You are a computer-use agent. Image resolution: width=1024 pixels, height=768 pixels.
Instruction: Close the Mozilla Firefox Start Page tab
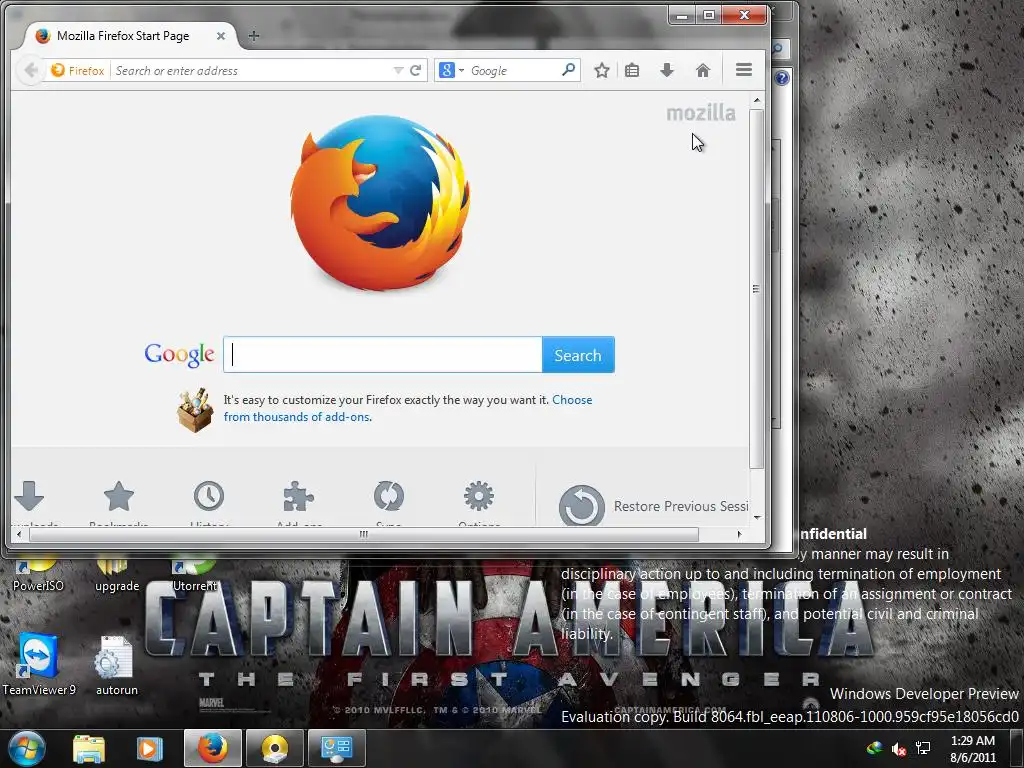tap(221, 36)
